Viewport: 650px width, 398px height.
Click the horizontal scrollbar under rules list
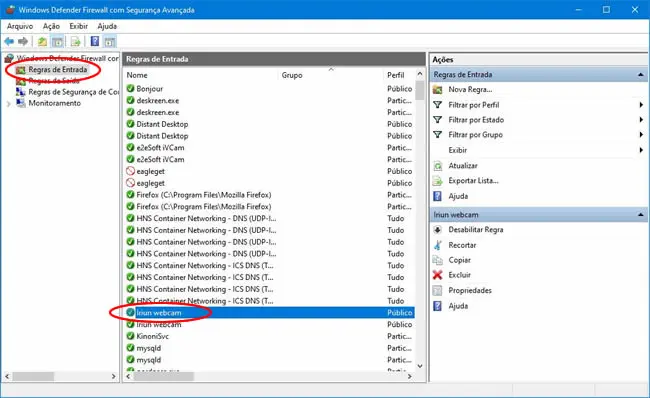point(268,376)
